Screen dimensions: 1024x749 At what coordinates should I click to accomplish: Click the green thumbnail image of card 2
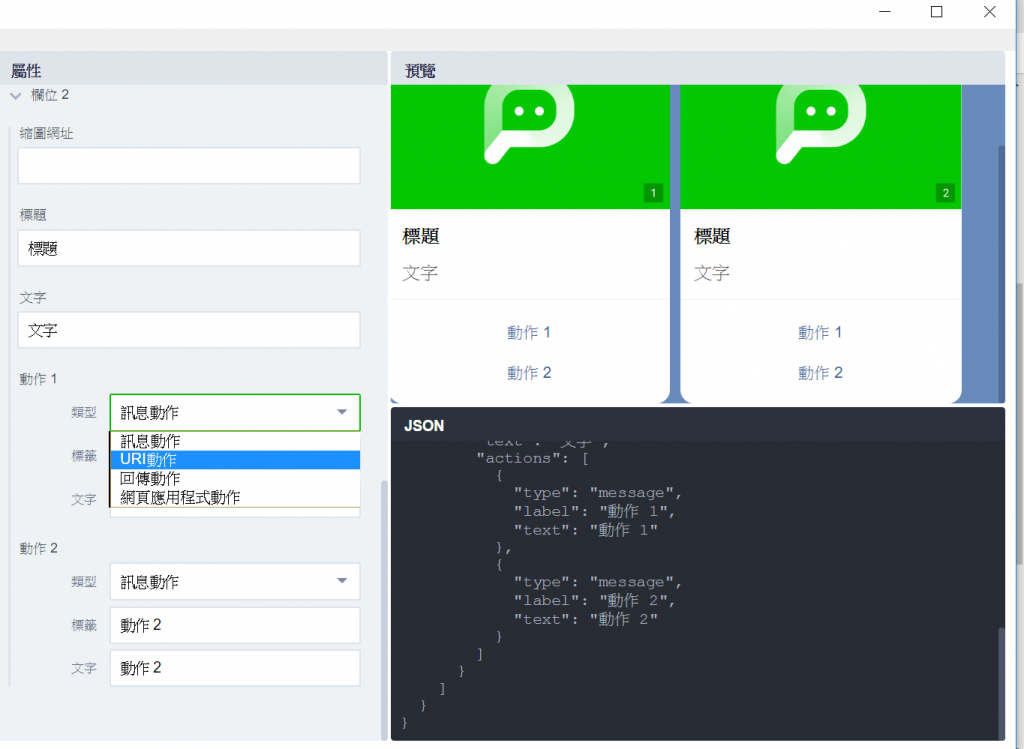click(821, 147)
